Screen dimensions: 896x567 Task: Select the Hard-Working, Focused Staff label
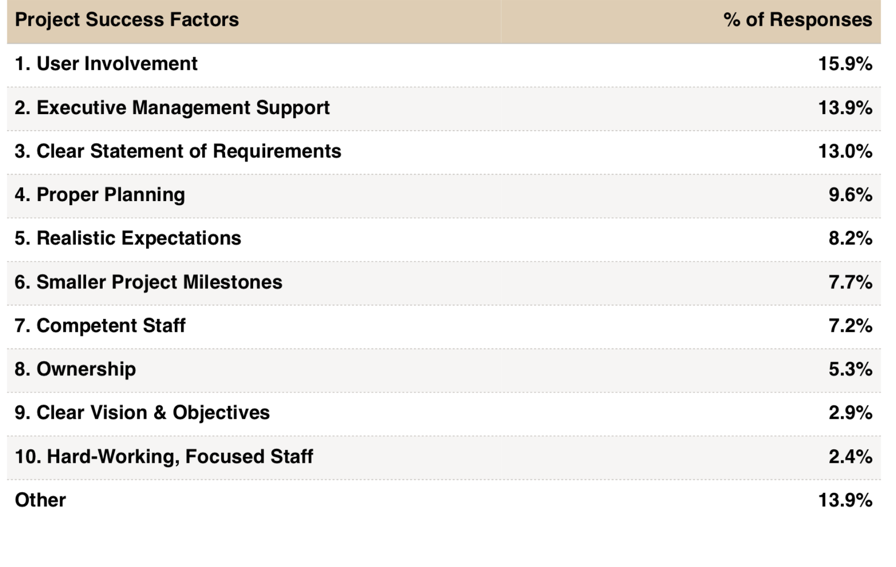164,457
